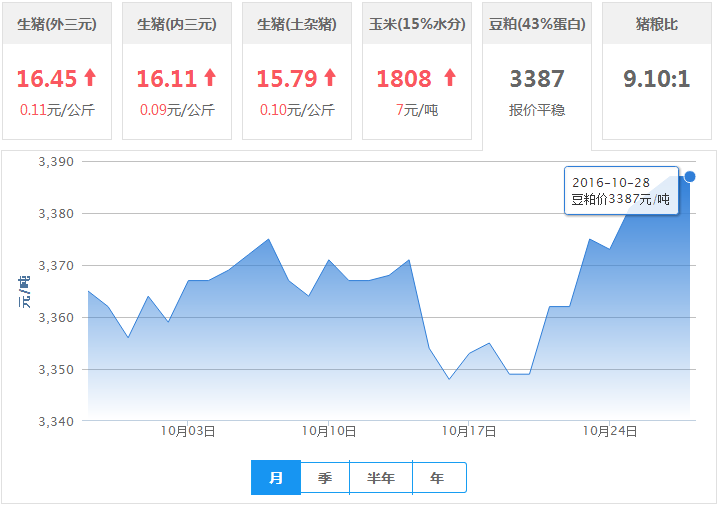Click the 3,340 y-axis label
This screenshot has height=506, width=719.
(56, 421)
